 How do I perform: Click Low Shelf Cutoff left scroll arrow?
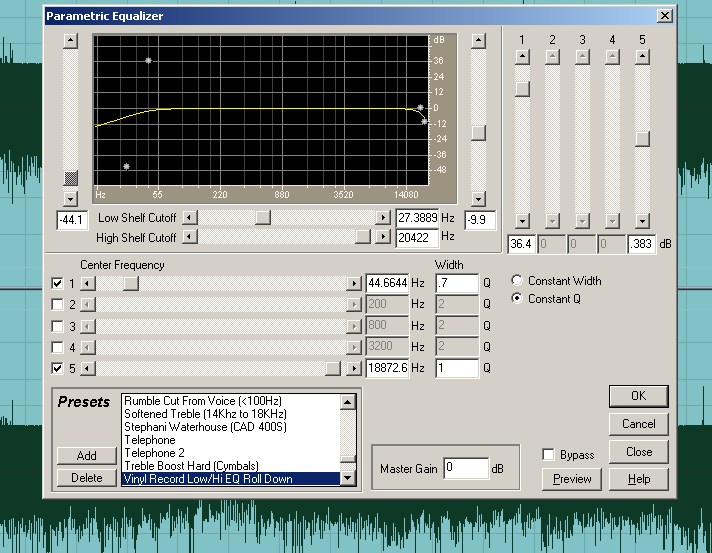(x=190, y=217)
